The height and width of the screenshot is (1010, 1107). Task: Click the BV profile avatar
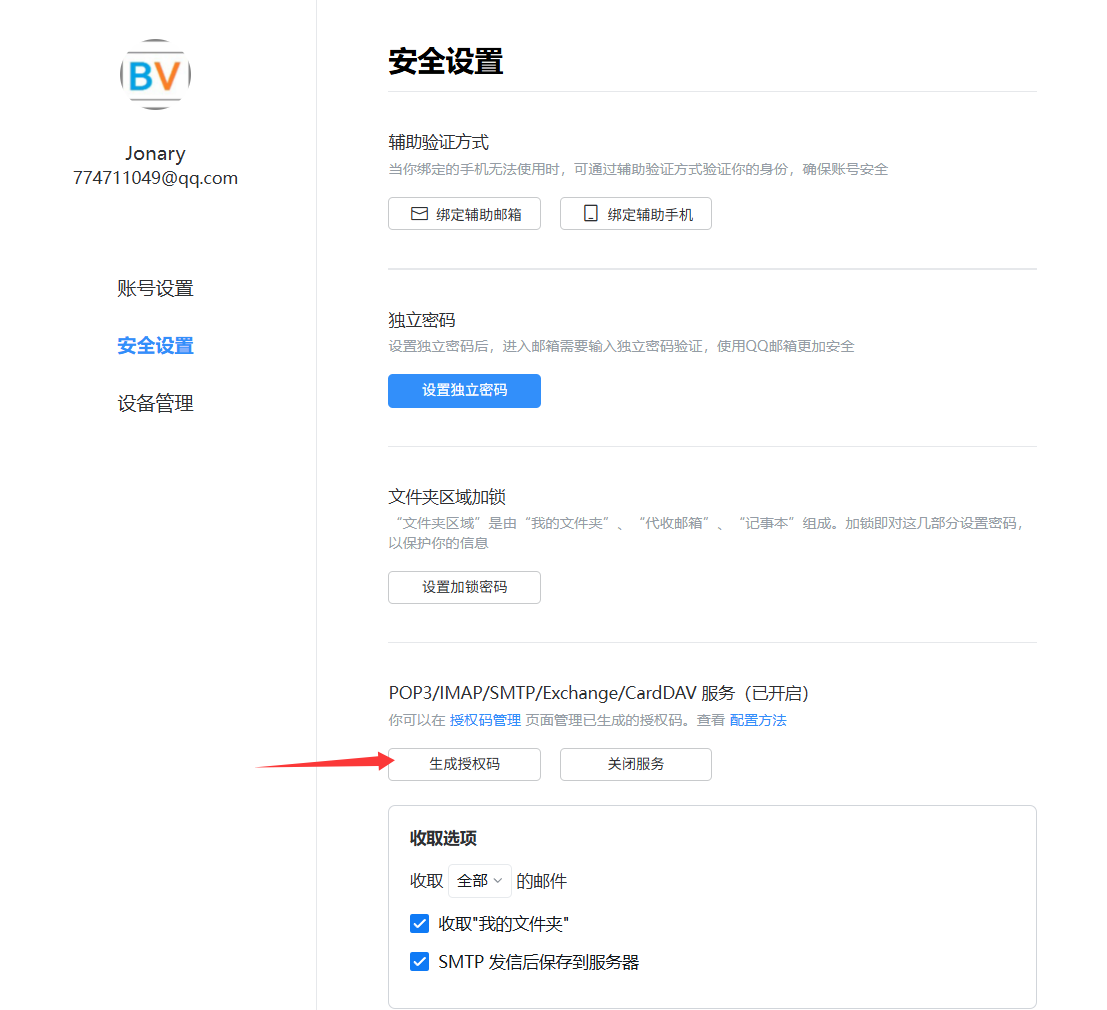(x=155, y=74)
